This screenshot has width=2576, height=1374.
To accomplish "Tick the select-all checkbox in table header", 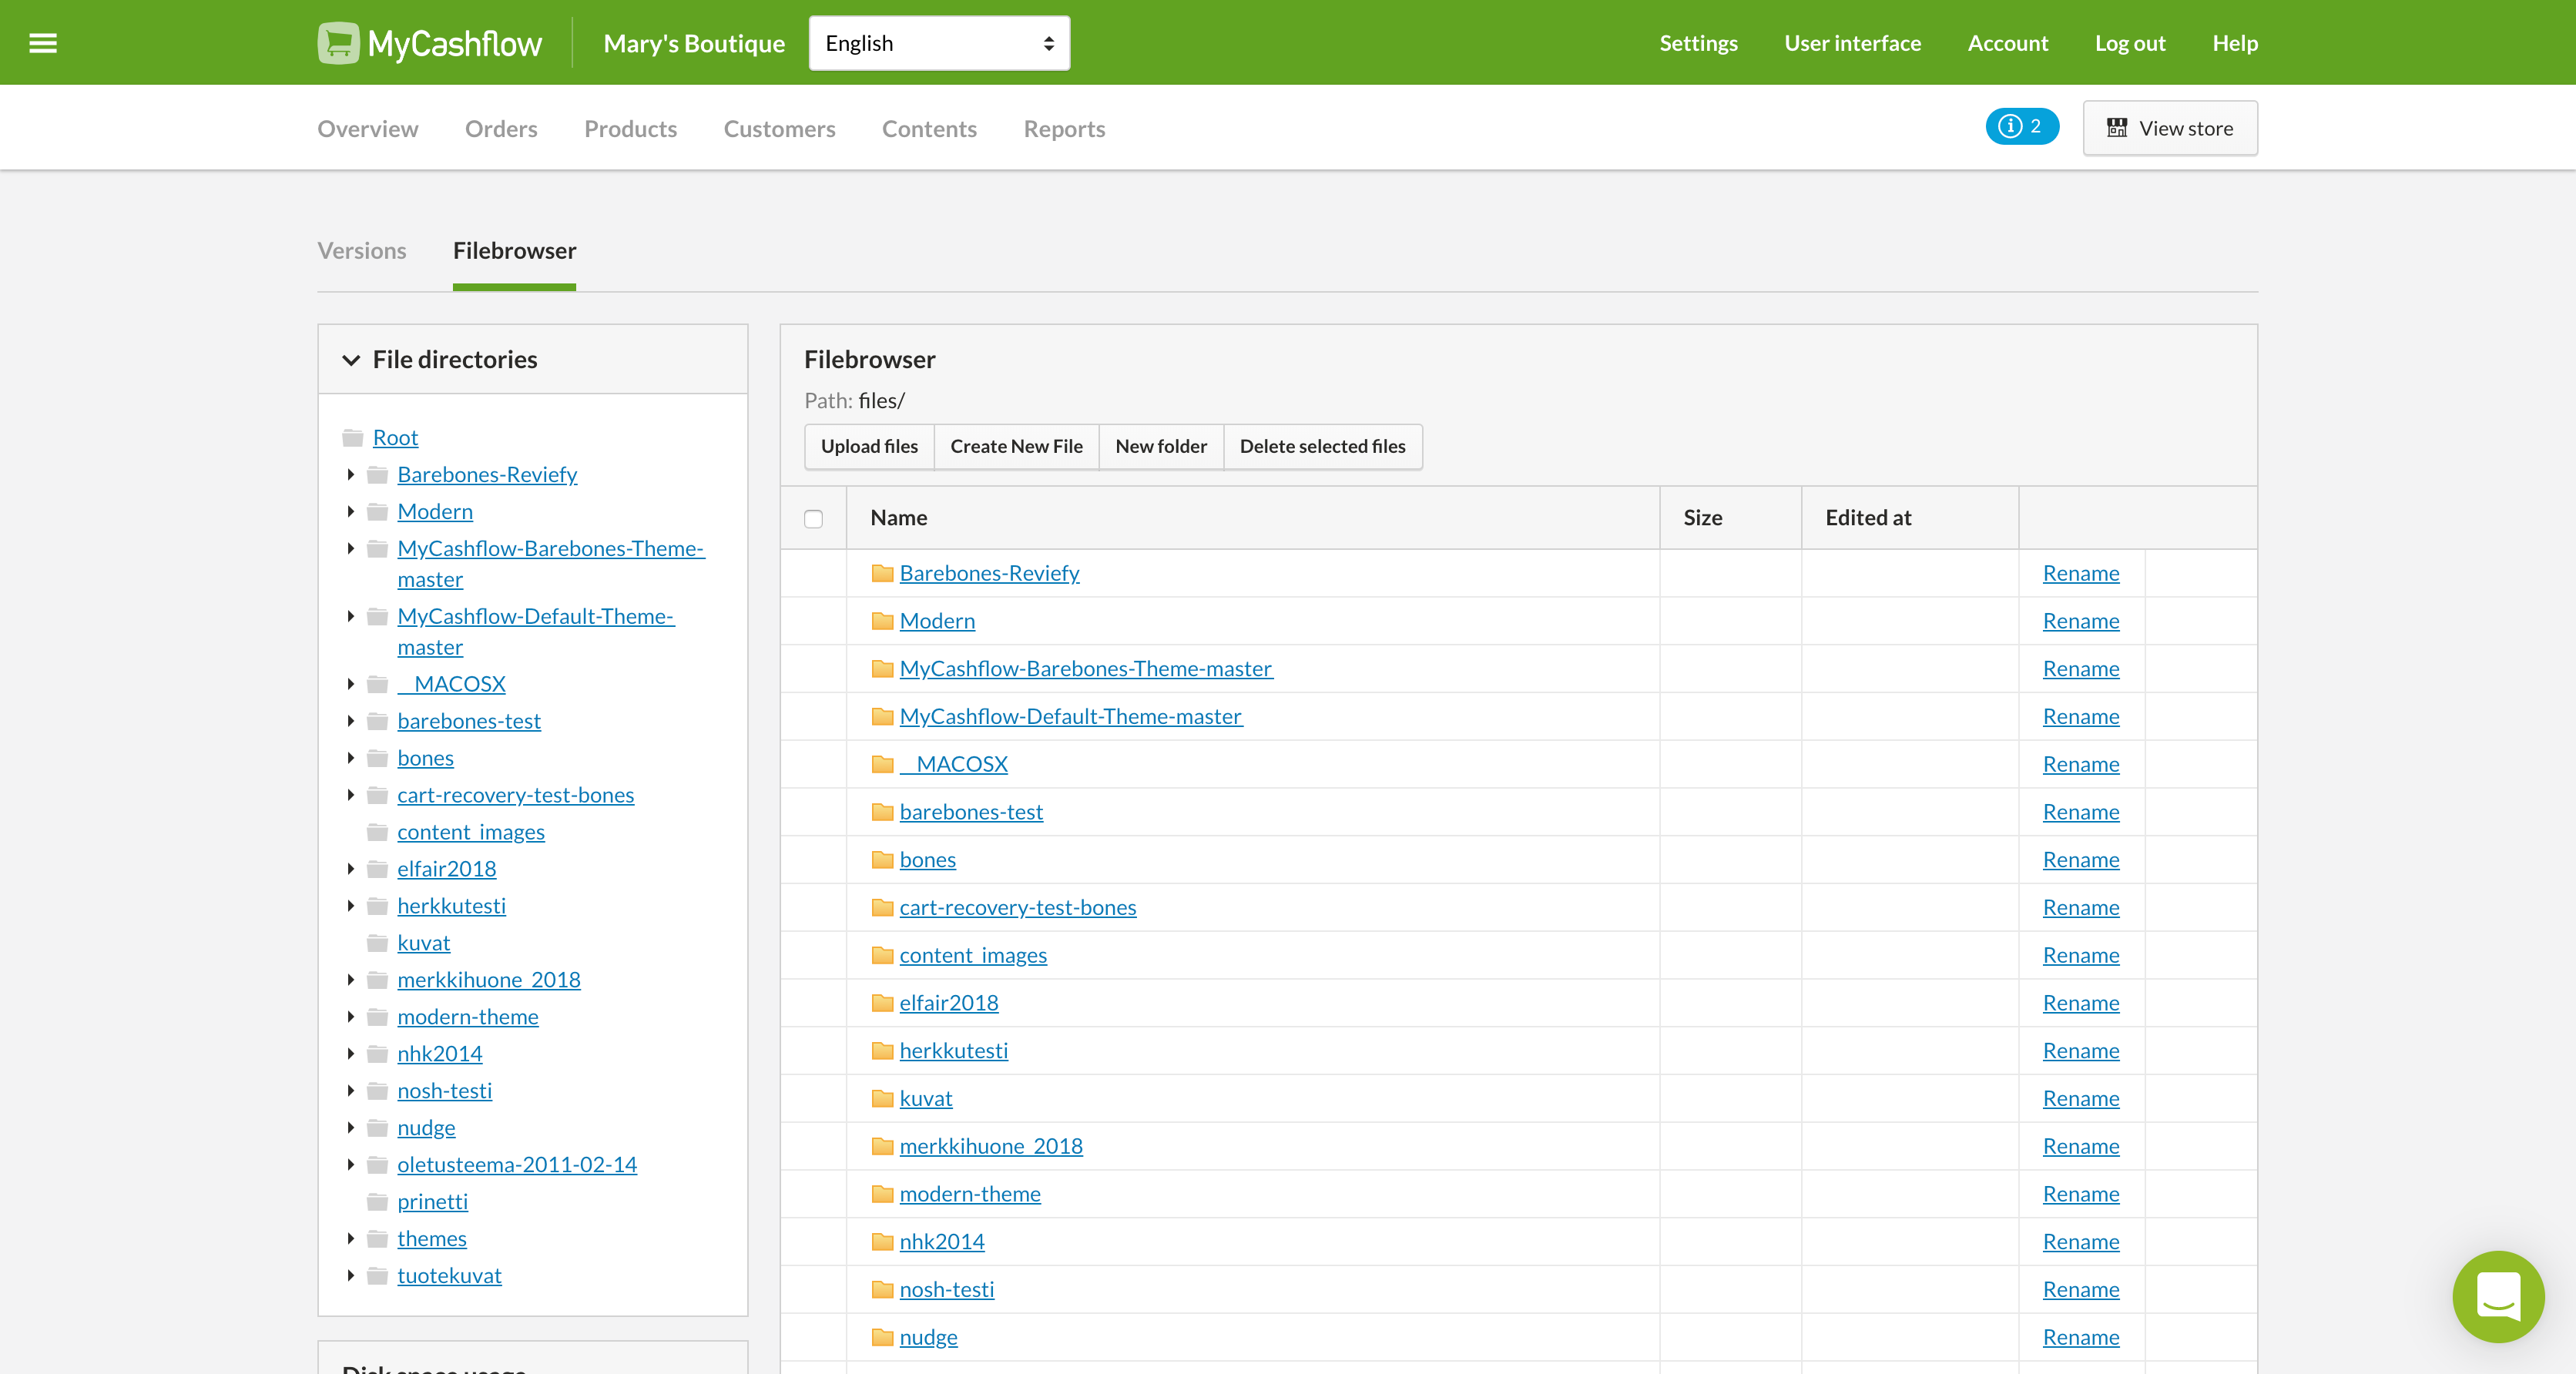I will click(x=813, y=518).
